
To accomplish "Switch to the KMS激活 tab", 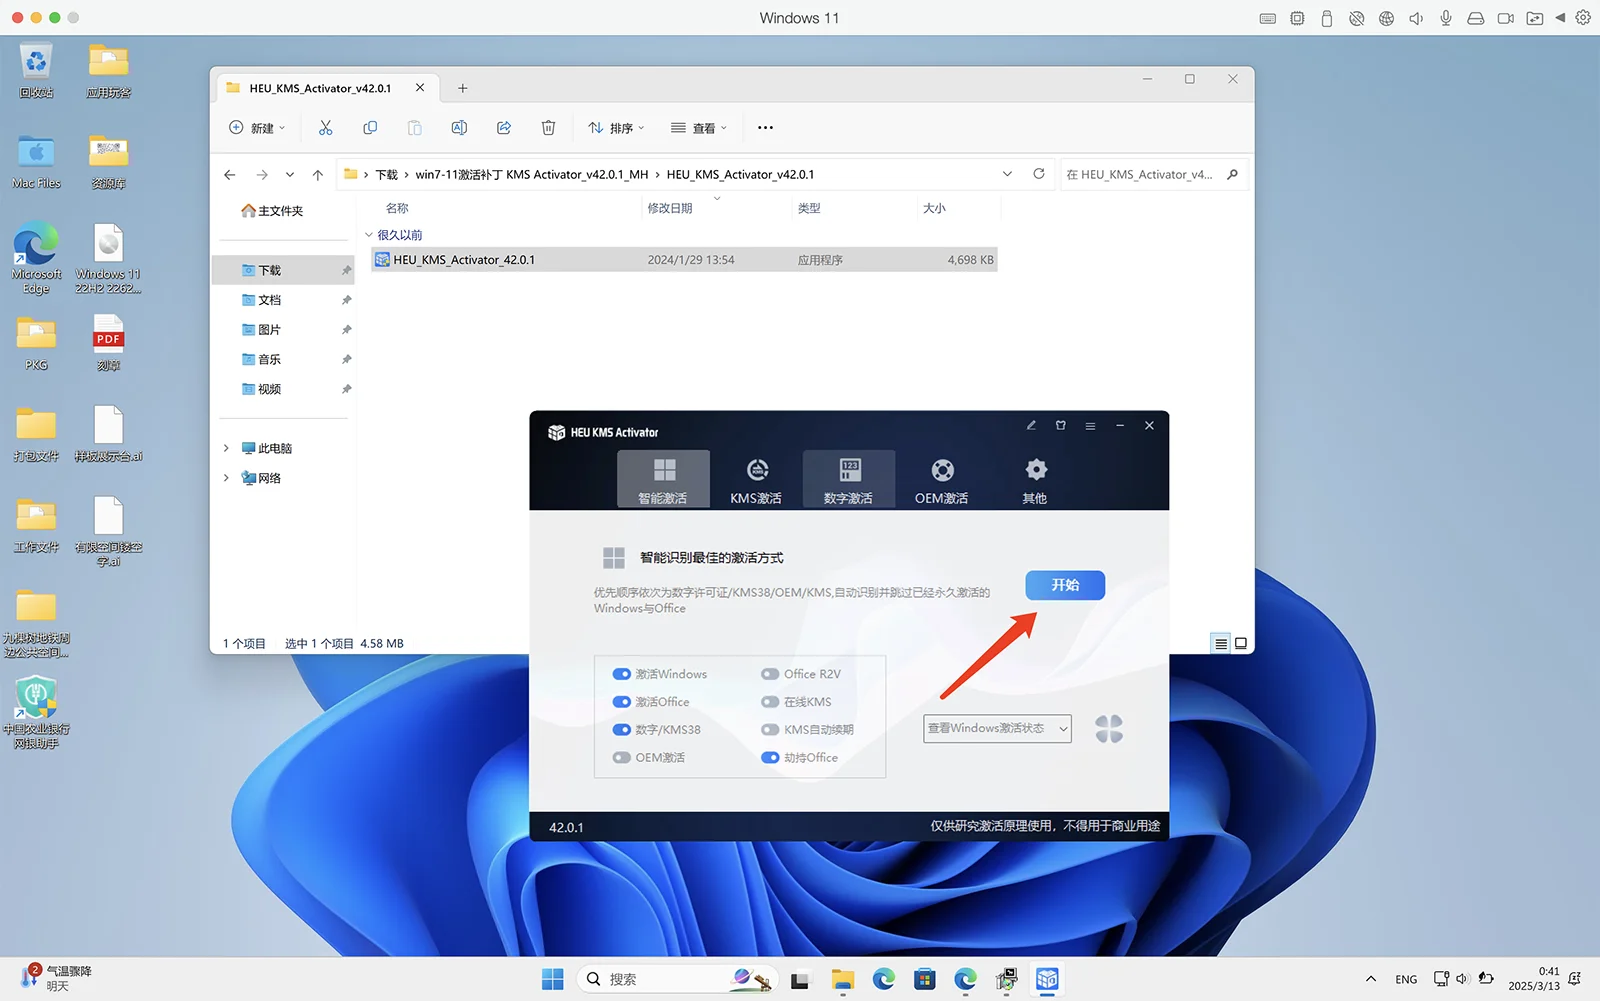I will 756,479.
